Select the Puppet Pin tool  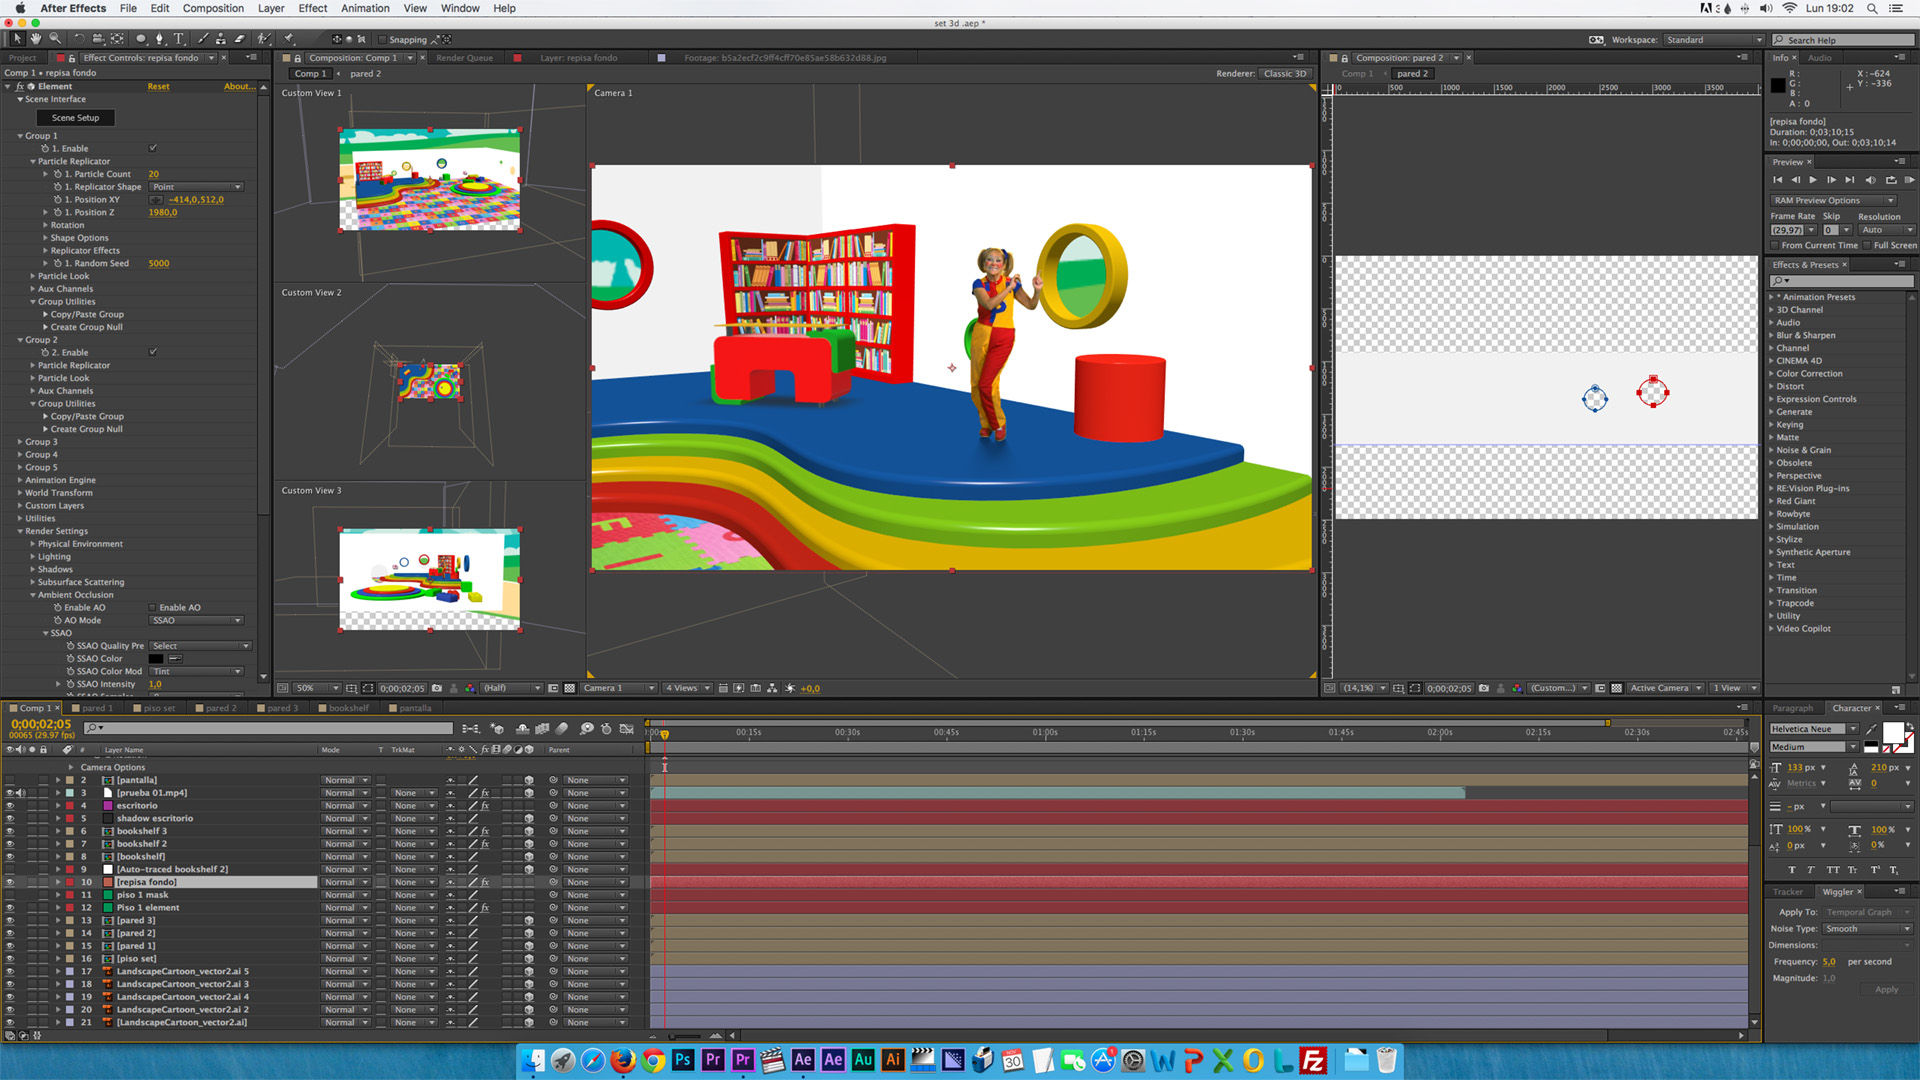point(289,39)
